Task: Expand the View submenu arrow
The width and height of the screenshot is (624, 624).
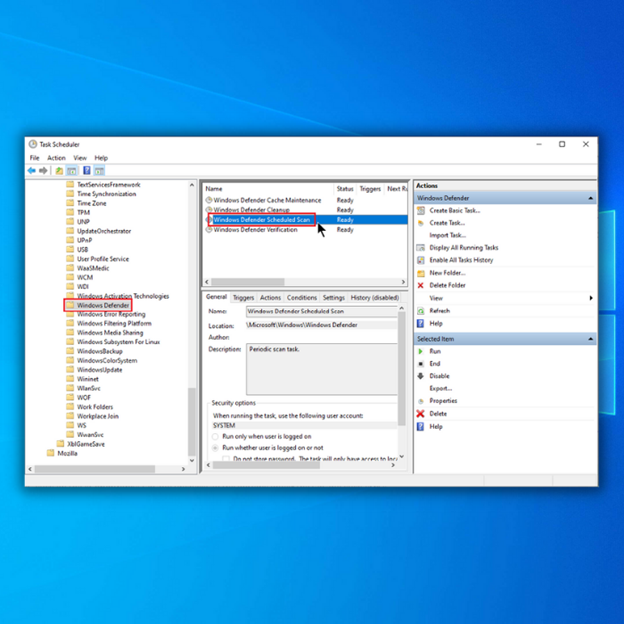Action: (591, 298)
